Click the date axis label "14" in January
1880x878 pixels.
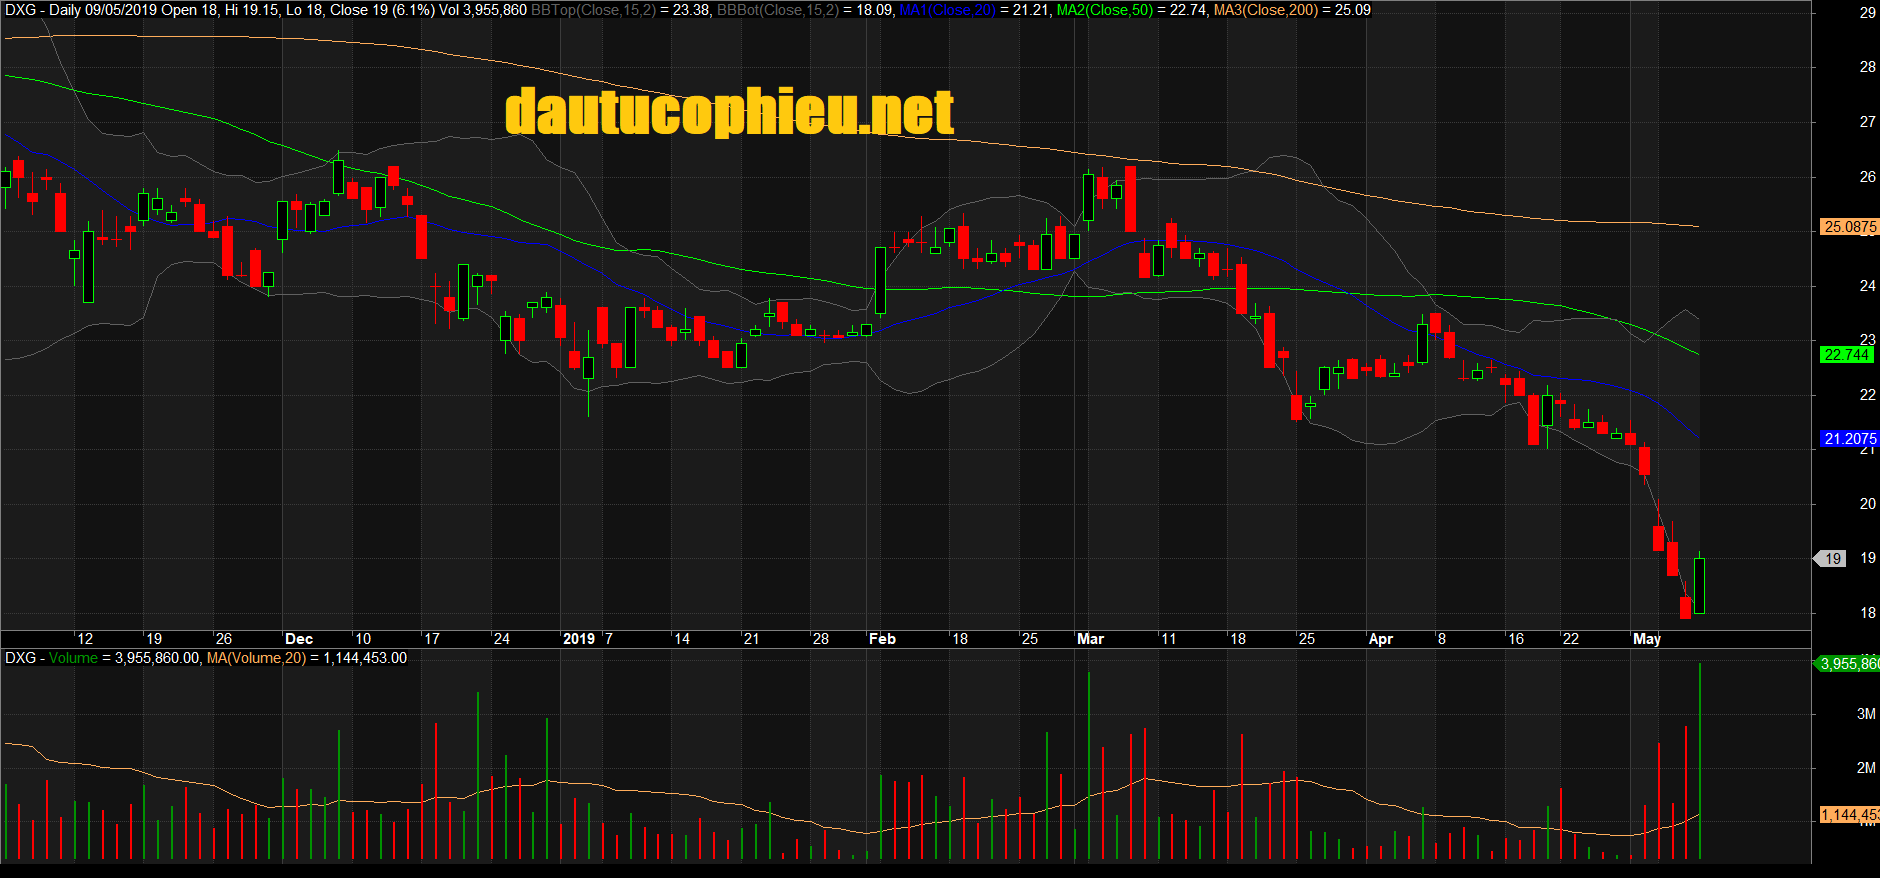(x=681, y=639)
